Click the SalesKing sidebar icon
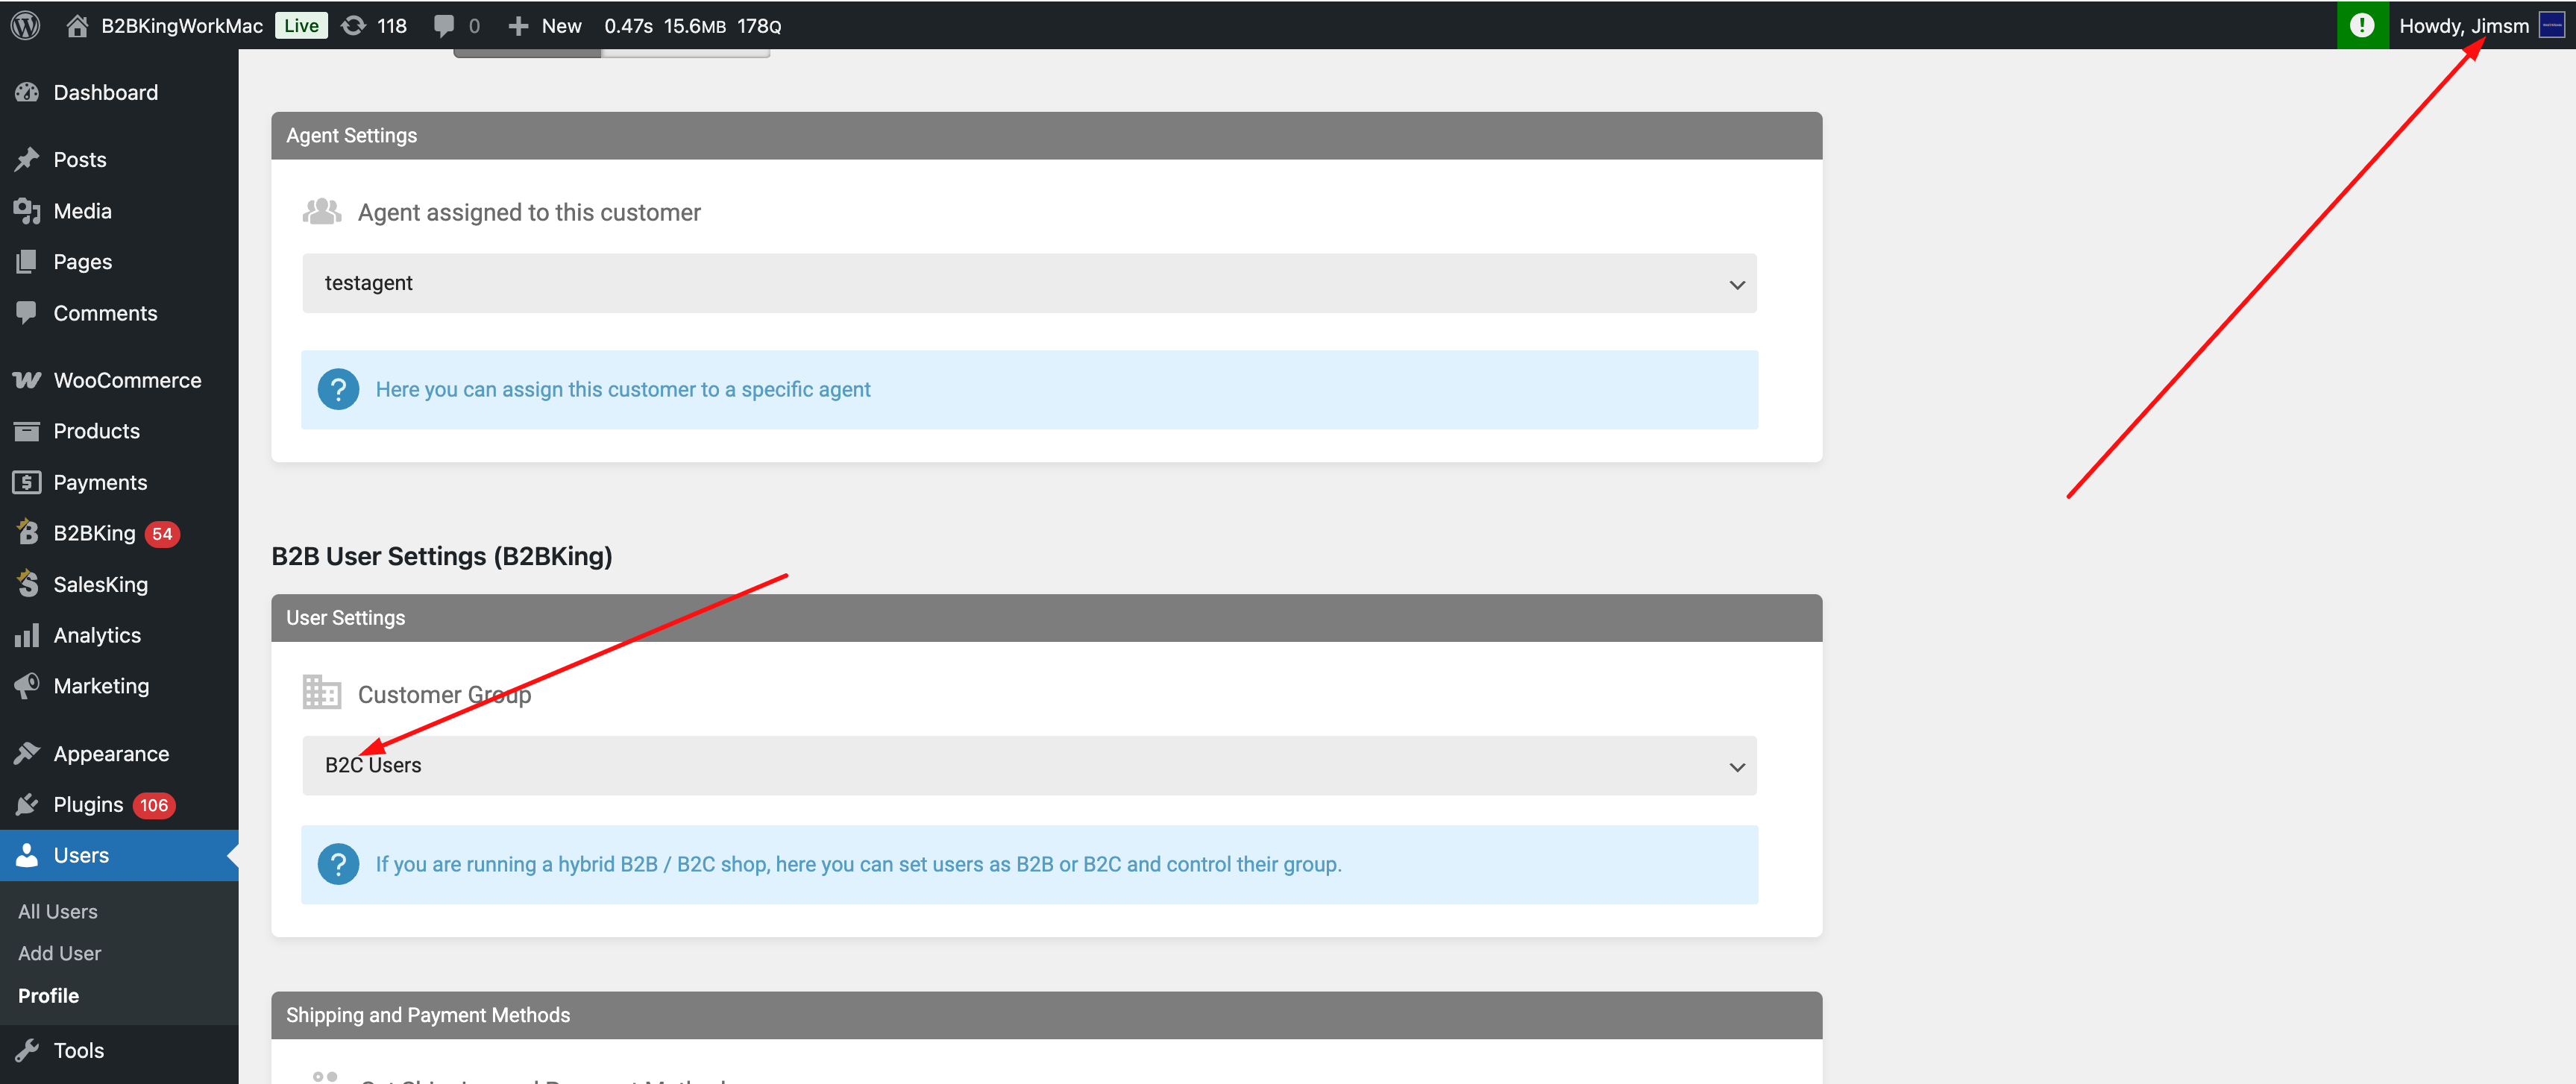 tap(27, 584)
